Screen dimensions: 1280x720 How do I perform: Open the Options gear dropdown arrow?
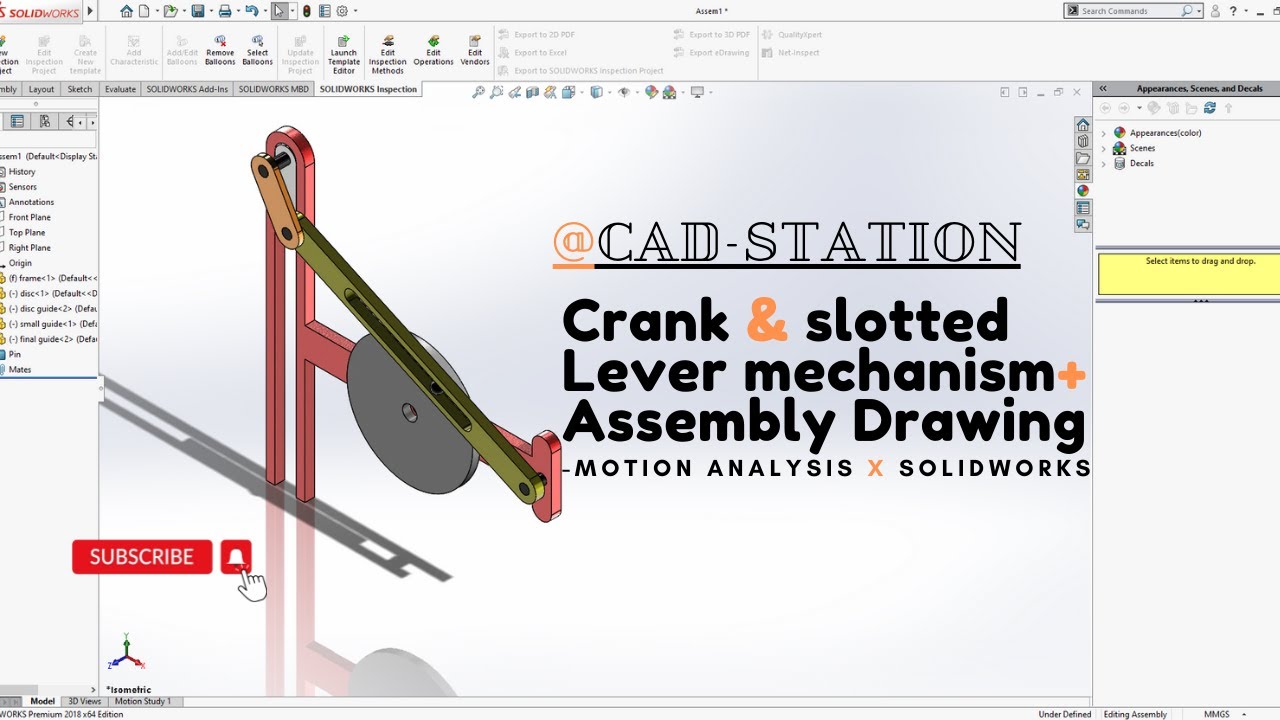[x=354, y=11]
